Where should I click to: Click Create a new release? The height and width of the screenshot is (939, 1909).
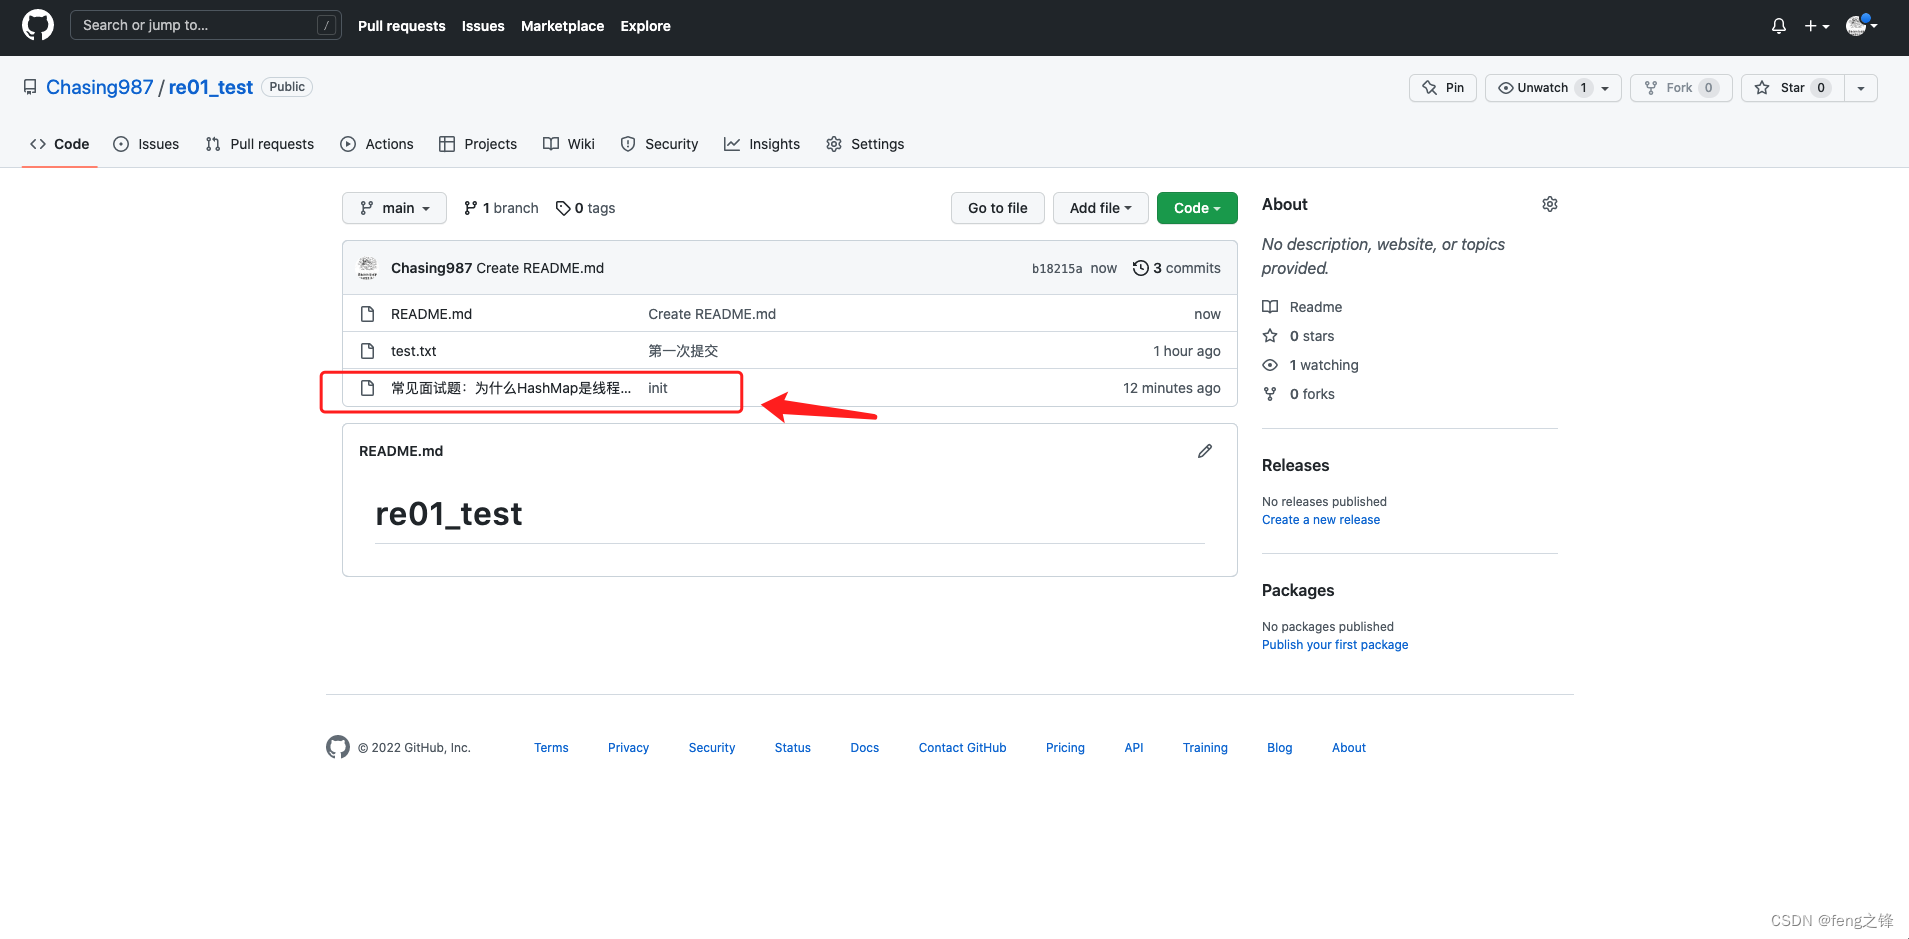click(1320, 520)
